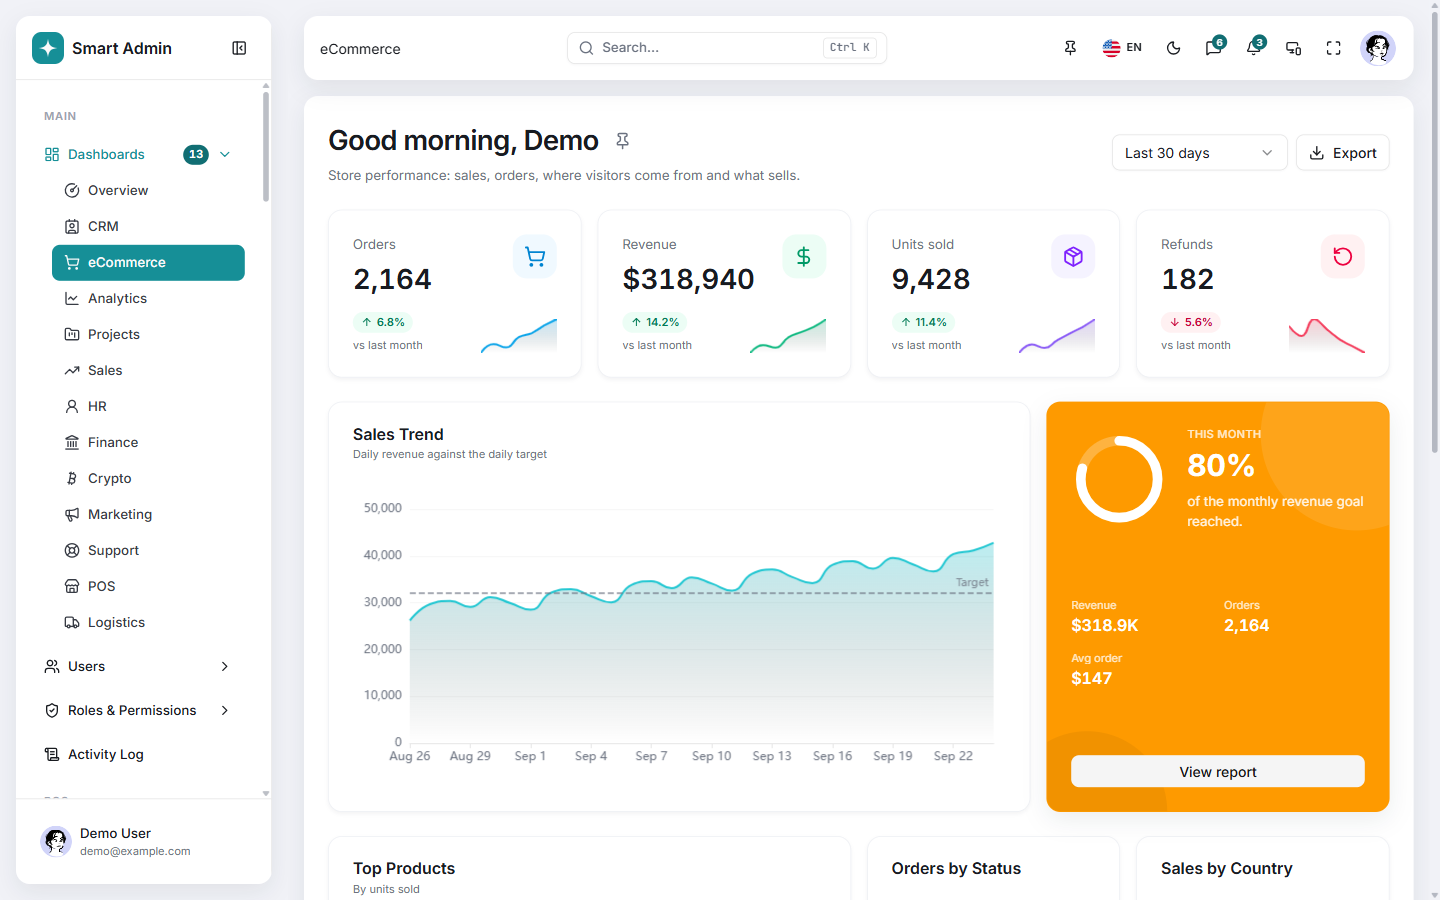Image resolution: width=1440 pixels, height=900 pixels.
Task: Click the View report button
Action: click(1217, 771)
